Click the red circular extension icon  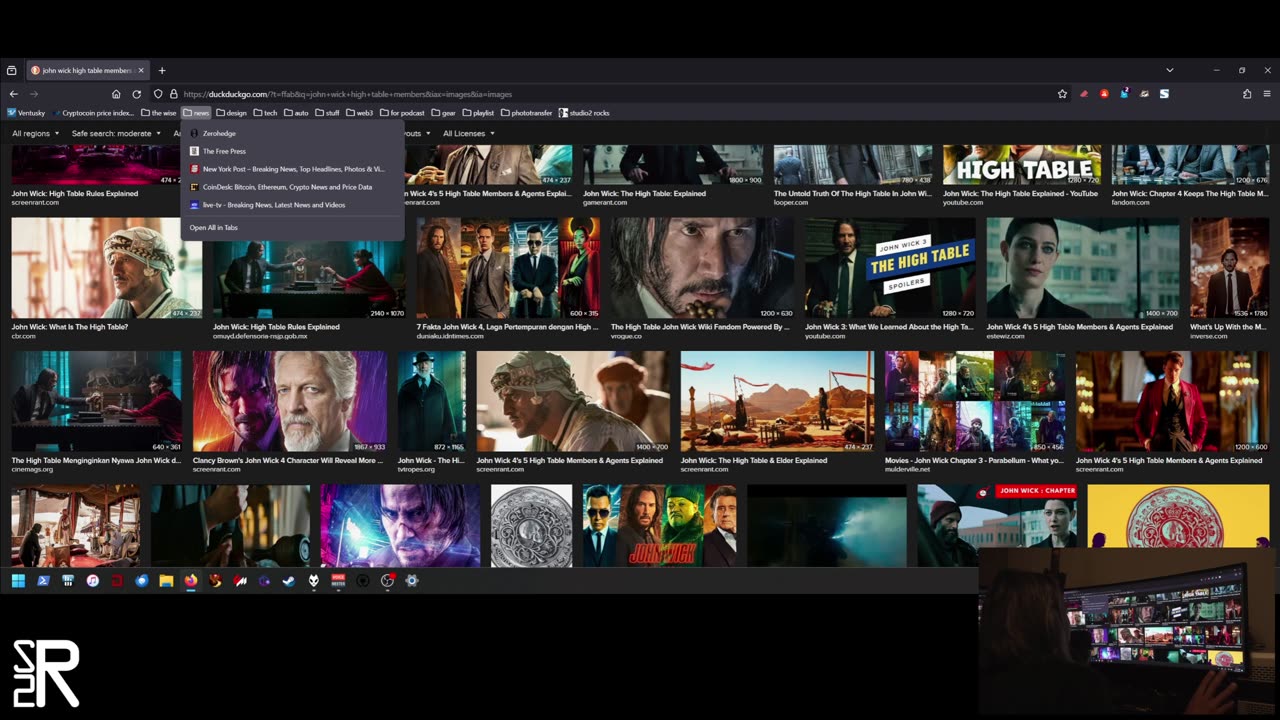(x=1104, y=94)
